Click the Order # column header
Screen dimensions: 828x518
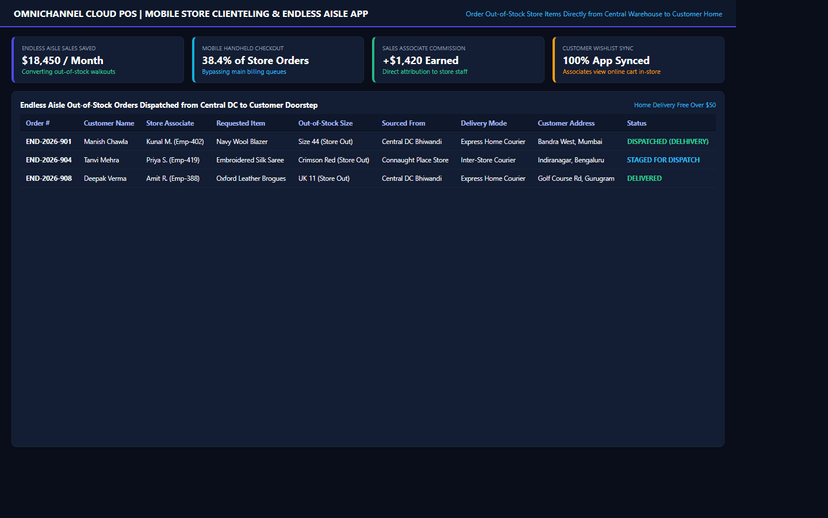[37, 123]
